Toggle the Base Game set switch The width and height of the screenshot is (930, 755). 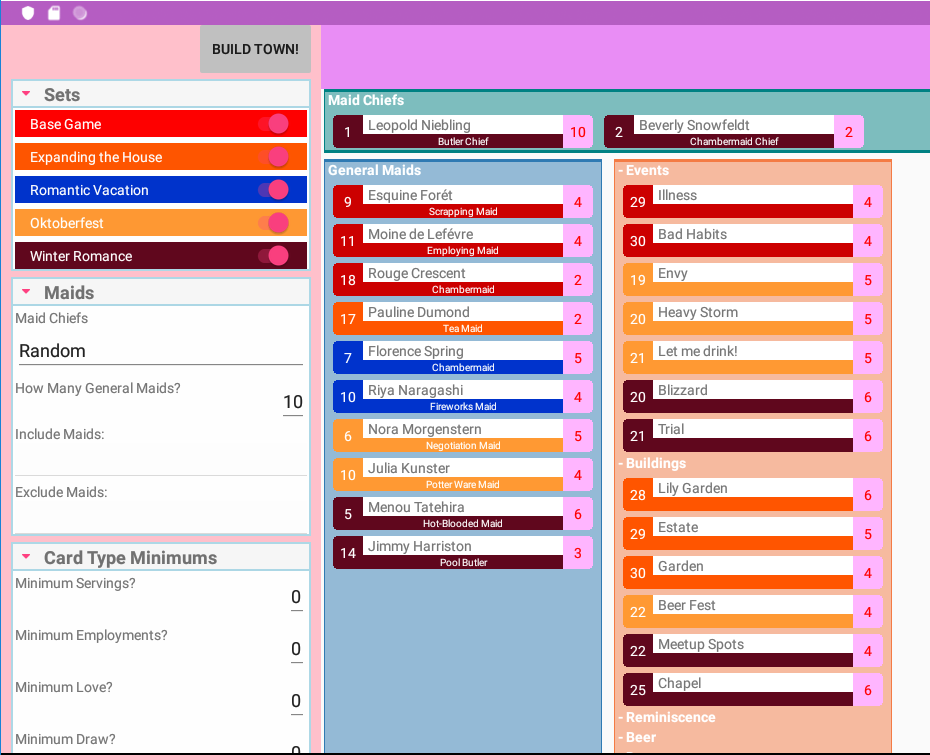pyautogui.click(x=273, y=124)
